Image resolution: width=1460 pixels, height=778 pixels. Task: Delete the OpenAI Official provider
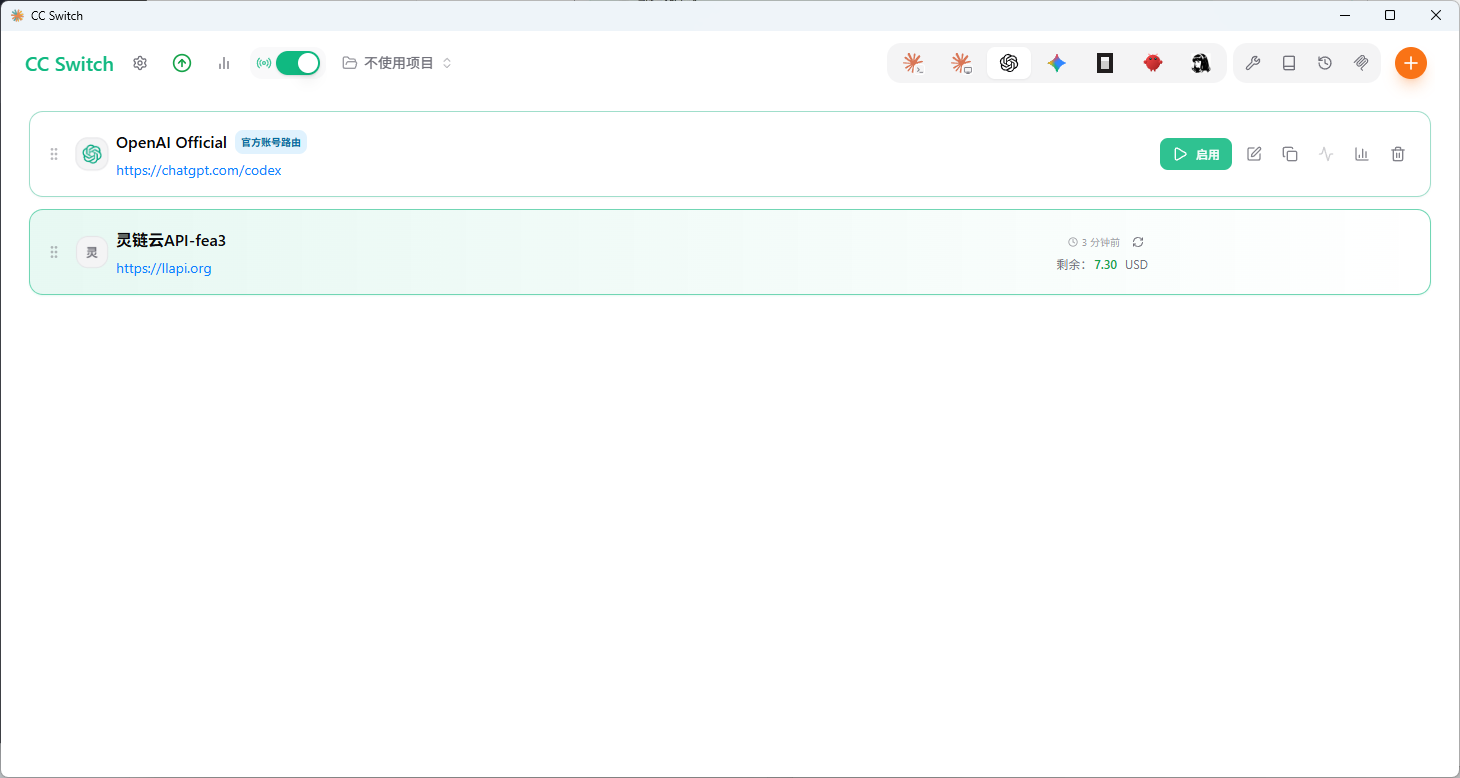pyautogui.click(x=1398, y=154)
